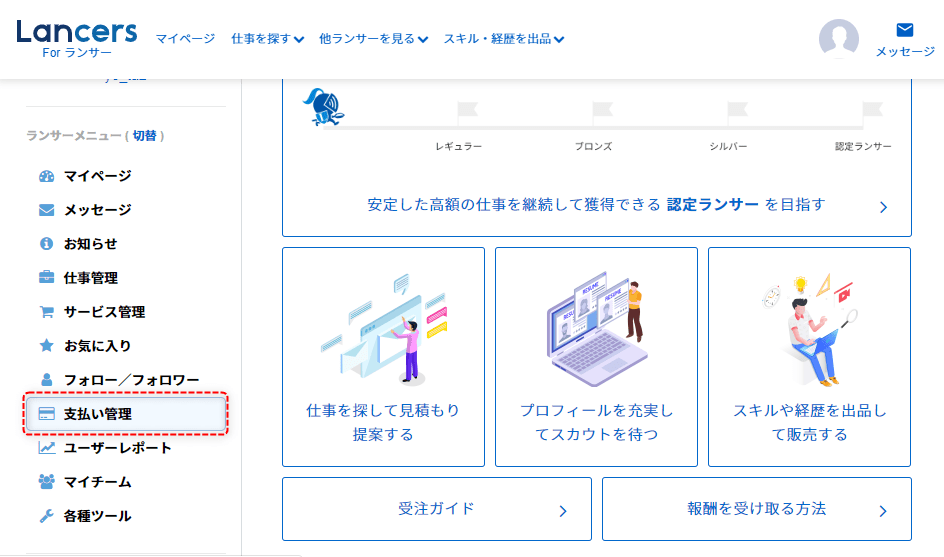
Task: Open the 受注ガイド button
Action: pyautogui.click(x=436, y=509)
